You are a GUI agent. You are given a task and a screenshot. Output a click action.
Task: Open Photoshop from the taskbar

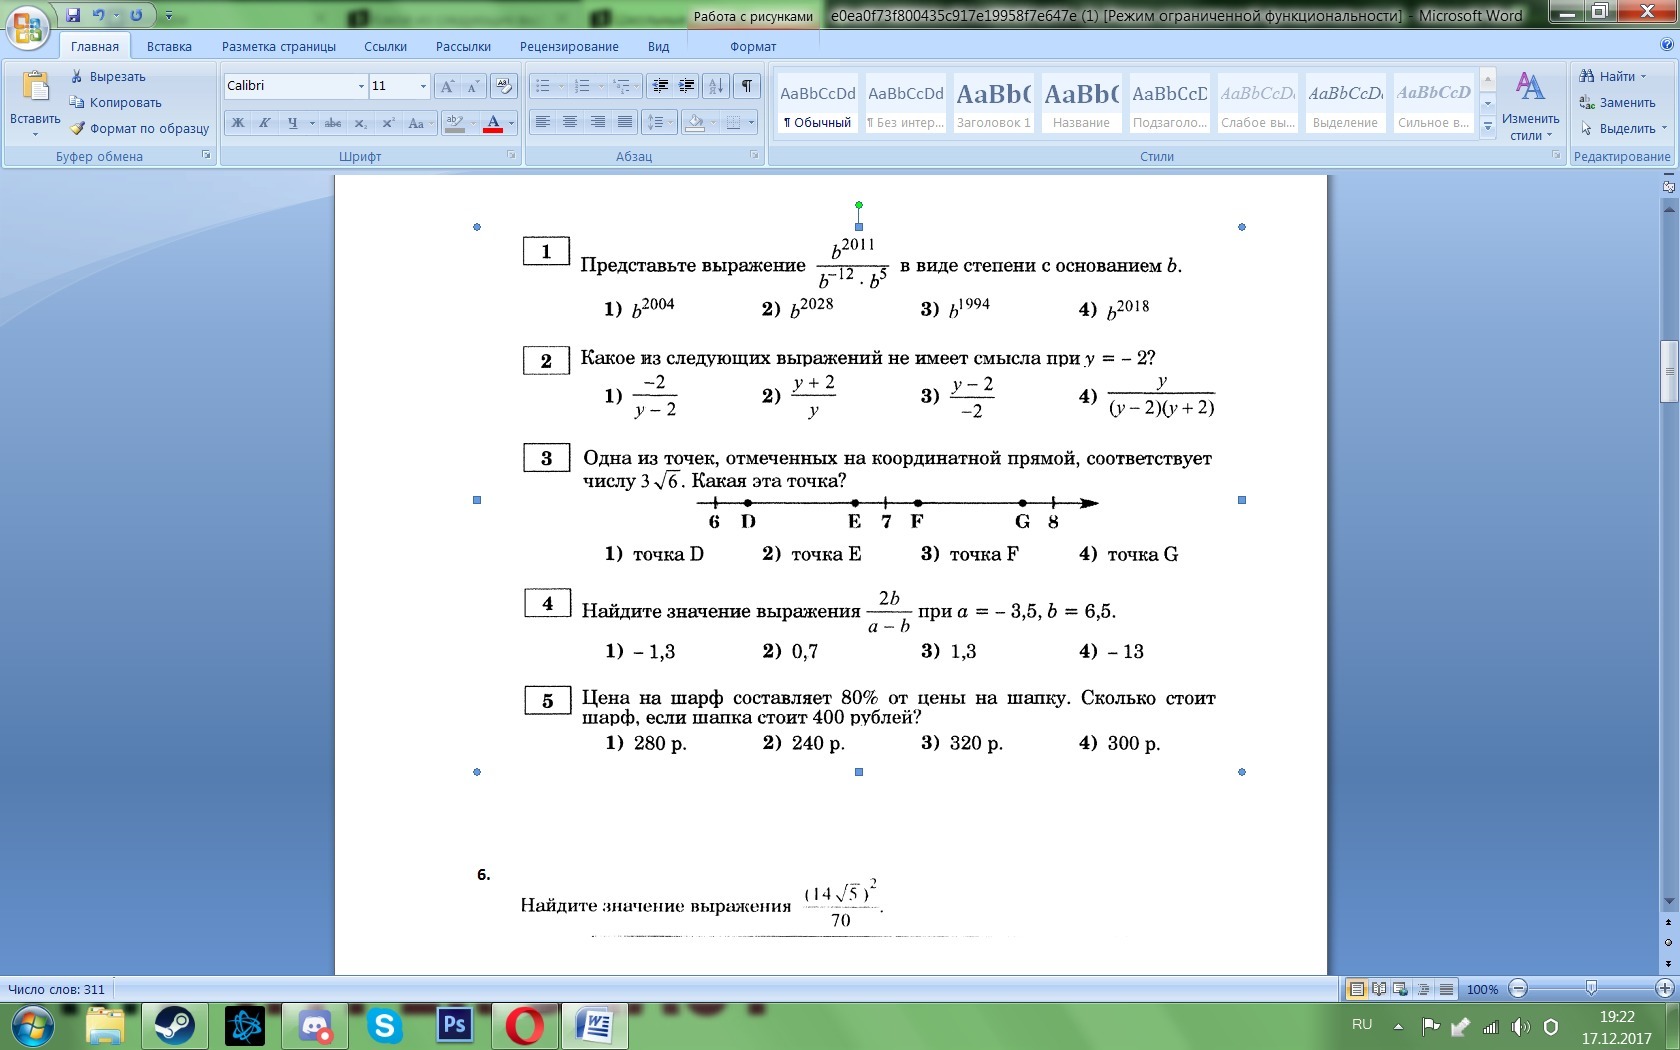tap(454, 1025)
